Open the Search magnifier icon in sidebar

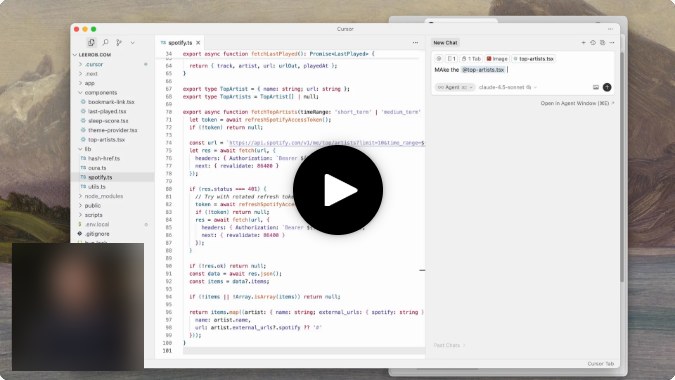click(x=105, y=43)
